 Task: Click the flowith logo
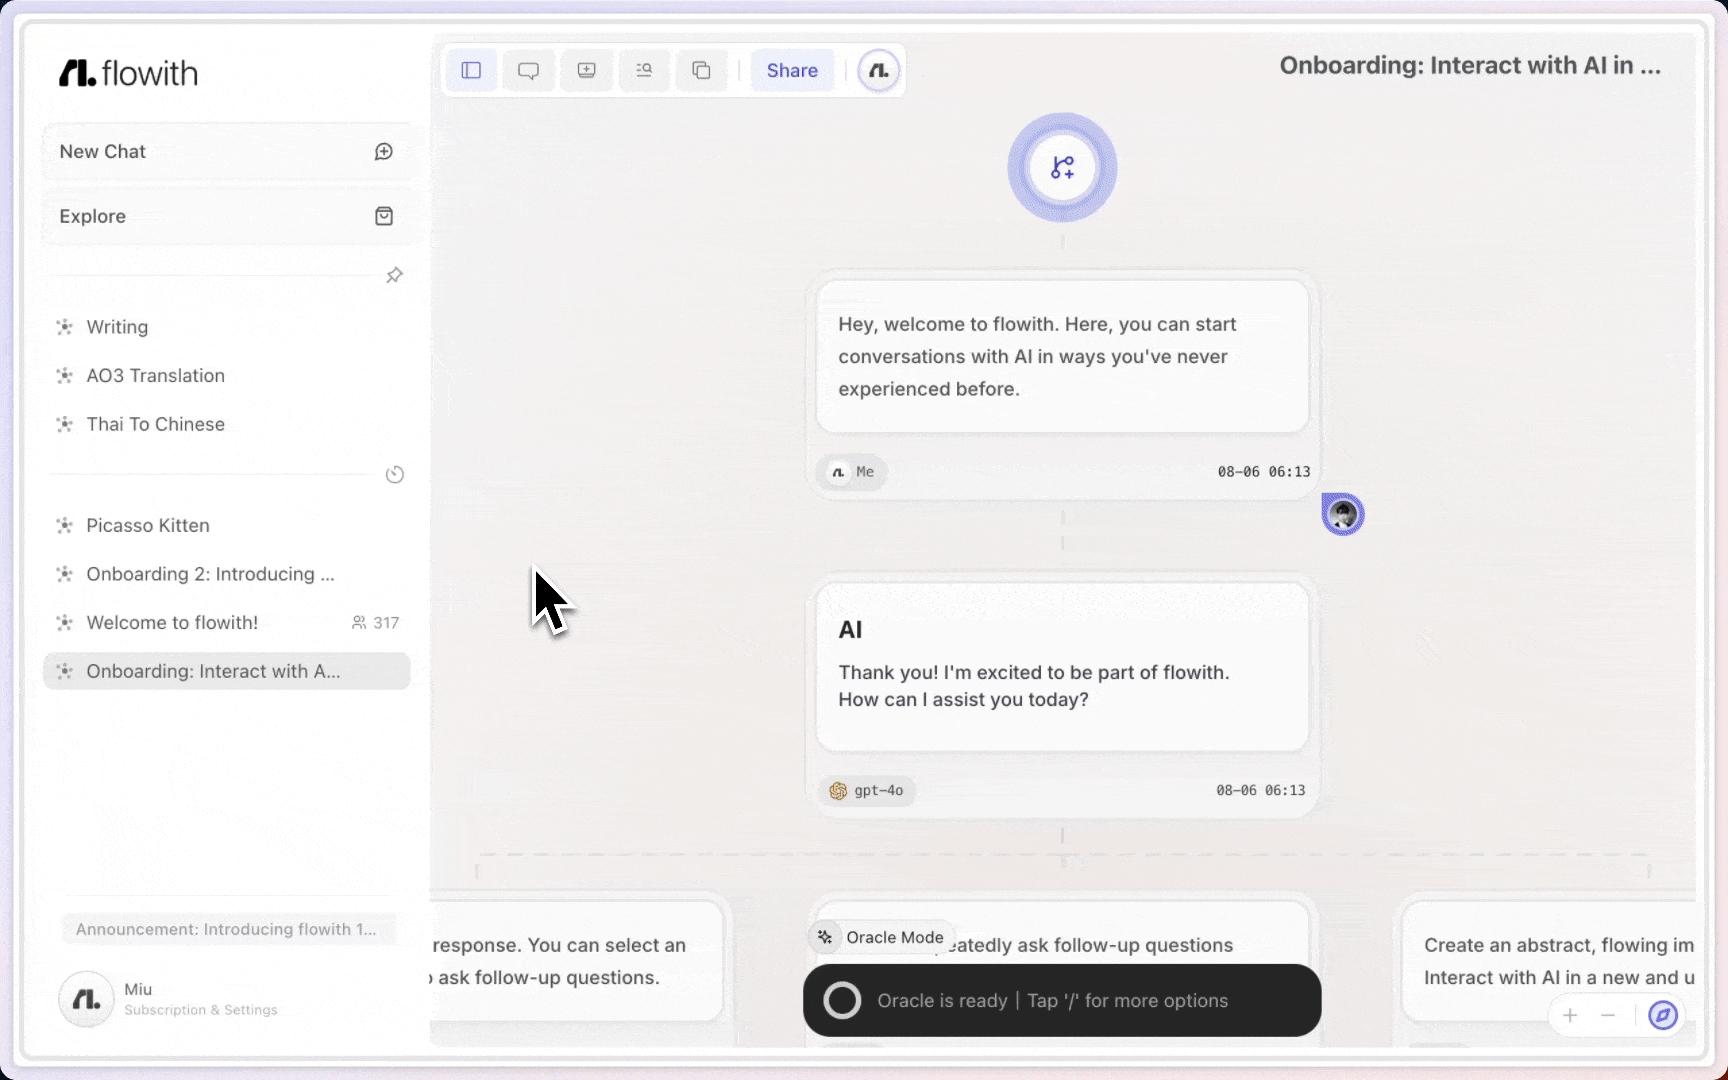point(128,73)
